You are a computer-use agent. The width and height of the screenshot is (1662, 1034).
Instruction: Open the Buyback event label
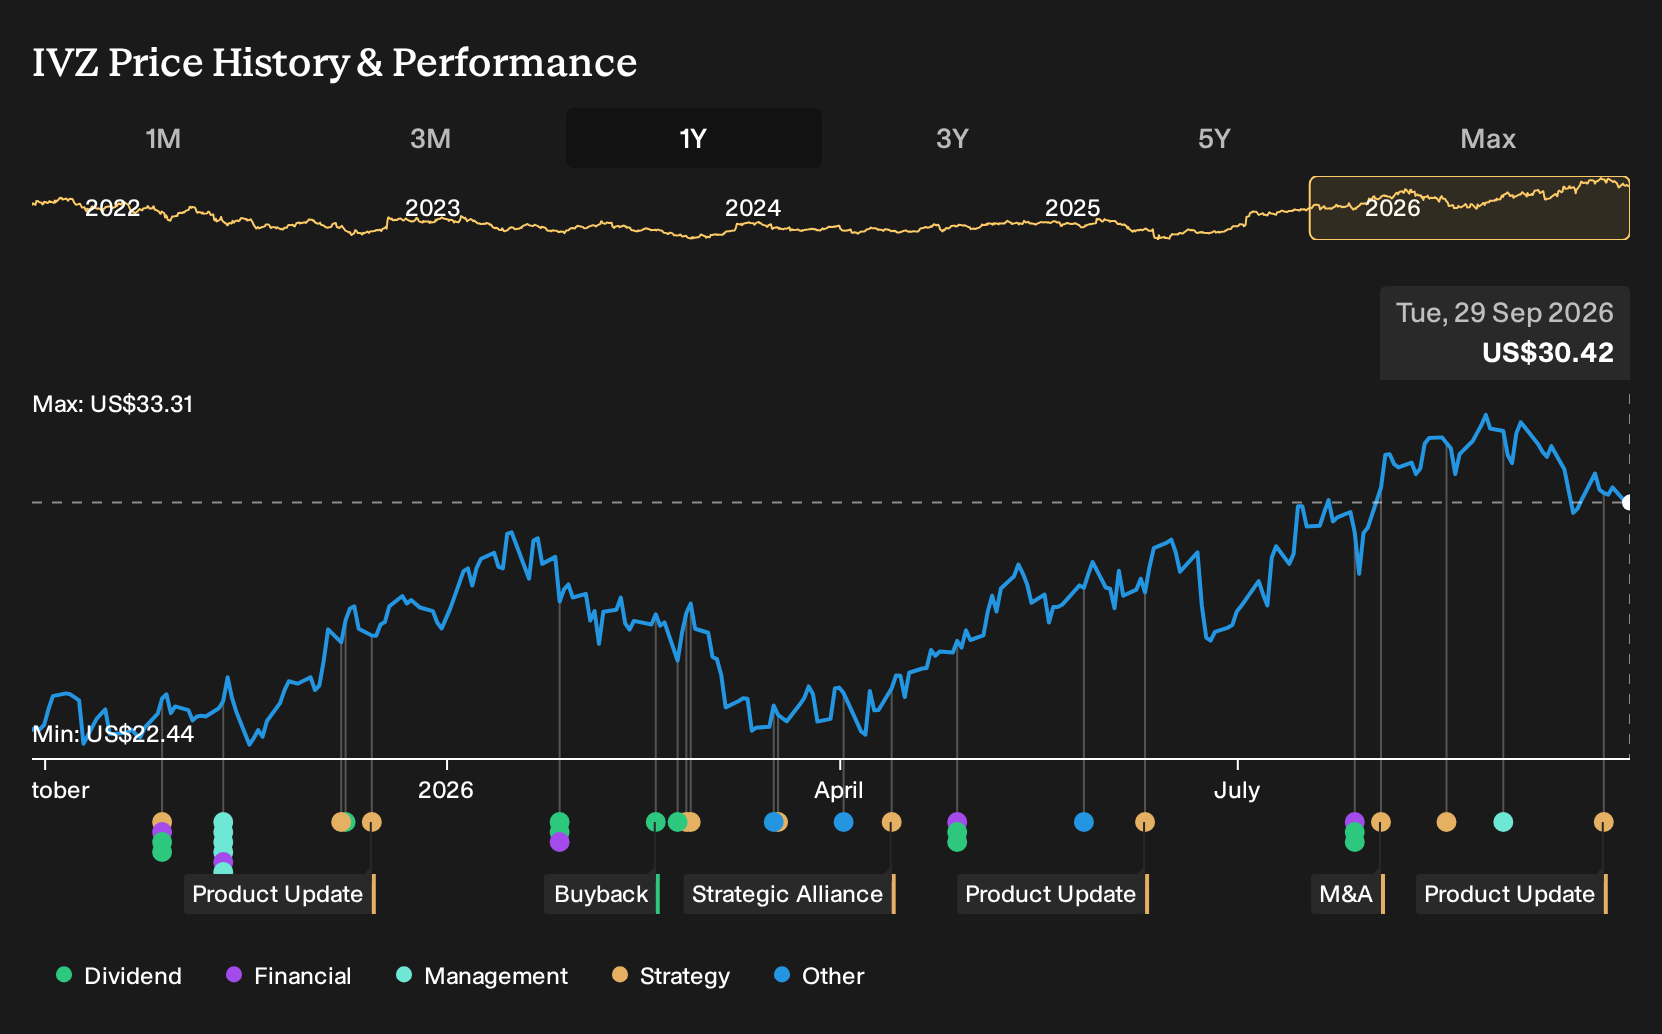point(603,894)
